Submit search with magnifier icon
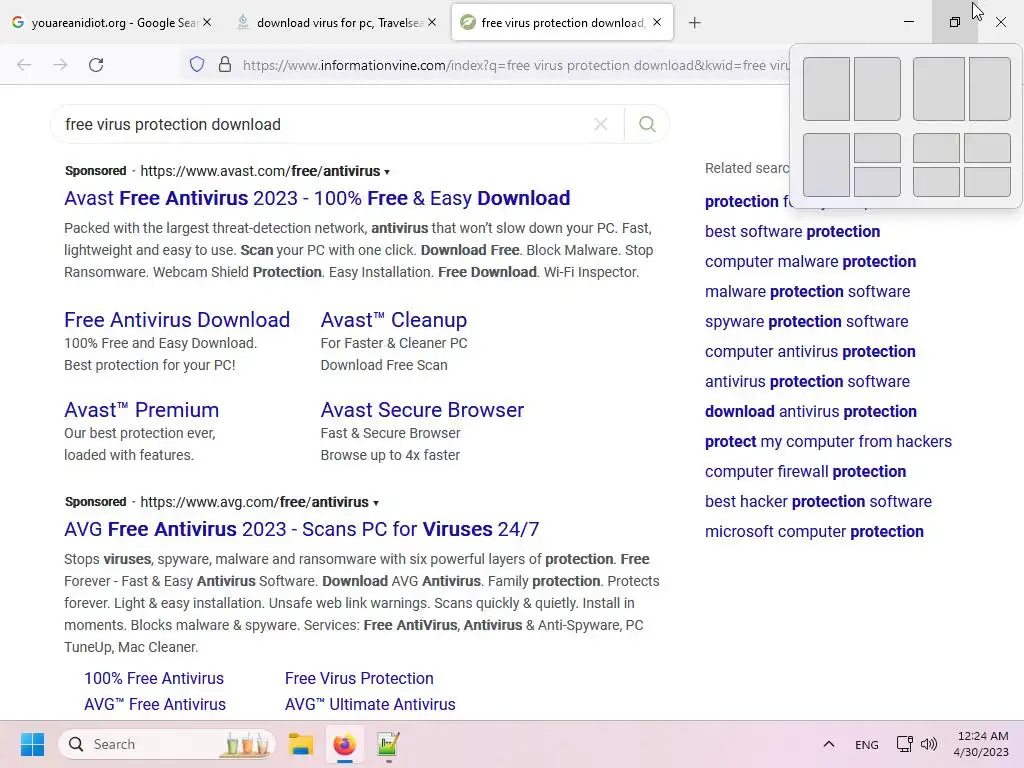The height and width of the screenshot is (768, 1024). pos(647,124)
